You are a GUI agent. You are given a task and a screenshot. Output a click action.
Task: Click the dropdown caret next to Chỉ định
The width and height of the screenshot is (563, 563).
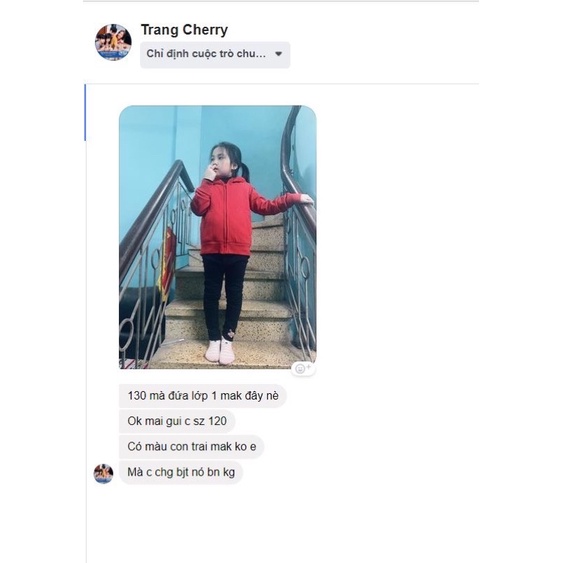point(278,54)
